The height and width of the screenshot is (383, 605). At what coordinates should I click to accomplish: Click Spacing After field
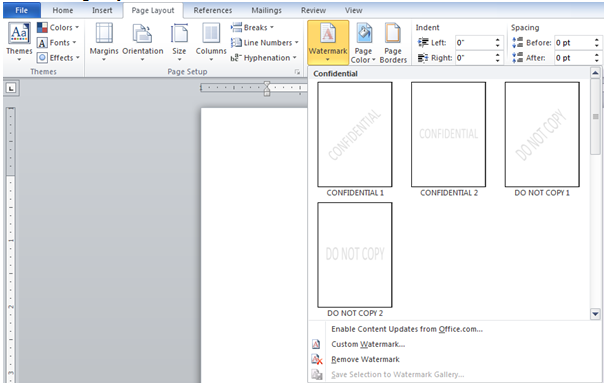(x=573, y=58)
